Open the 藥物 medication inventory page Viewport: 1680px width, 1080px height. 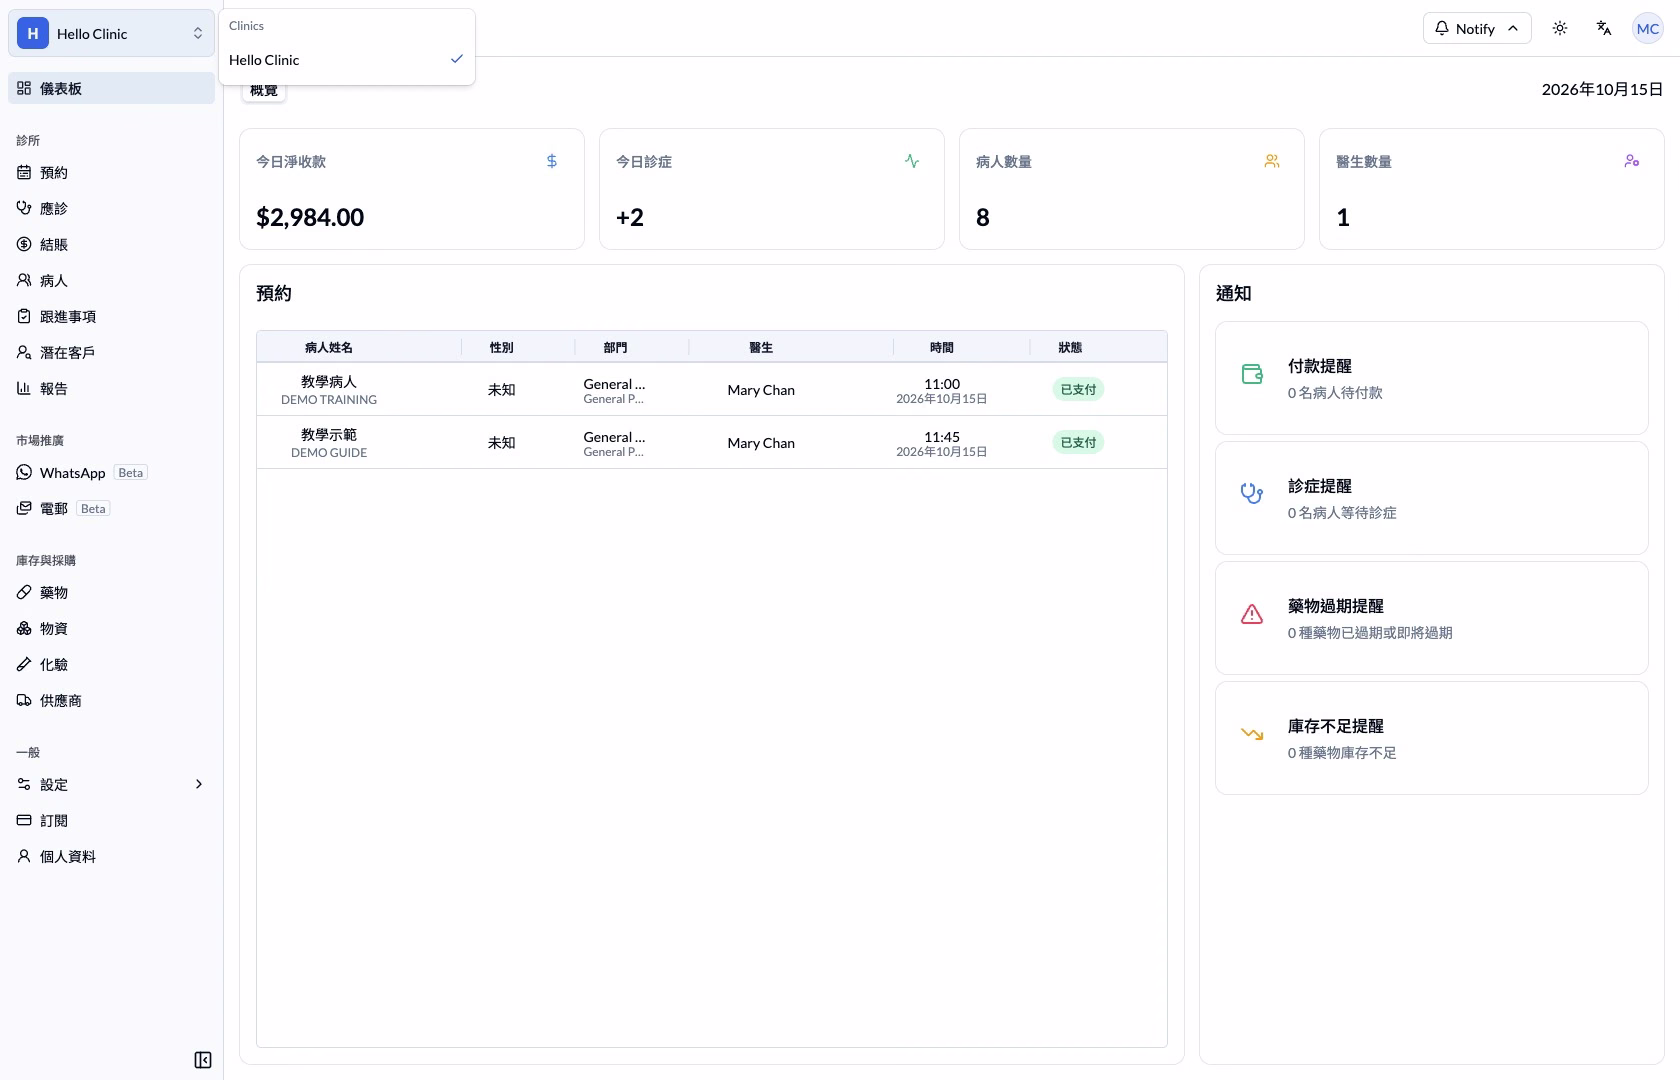tap(111, 593)
